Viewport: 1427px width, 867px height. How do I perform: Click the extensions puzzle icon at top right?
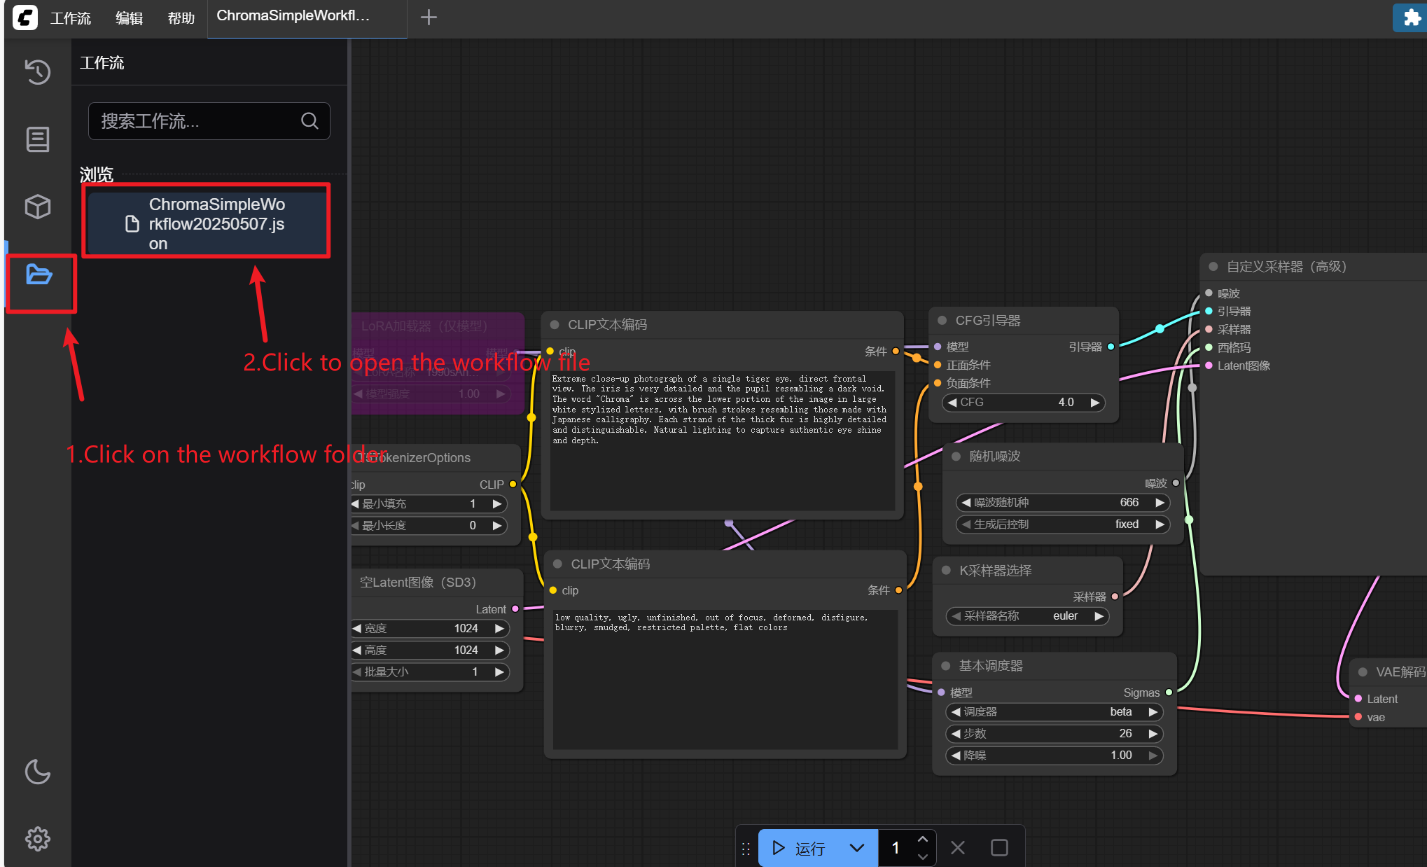click(x=1411, y=18)
